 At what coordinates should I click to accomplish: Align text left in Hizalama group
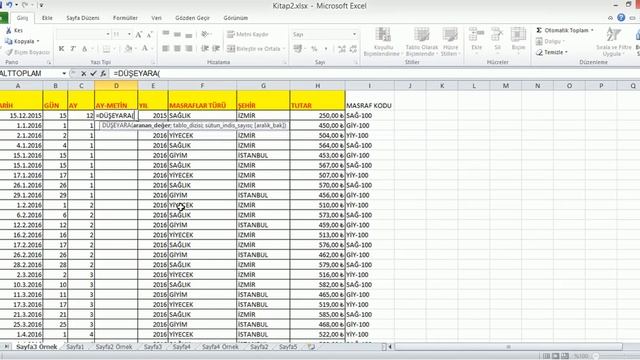click(166, 49)
